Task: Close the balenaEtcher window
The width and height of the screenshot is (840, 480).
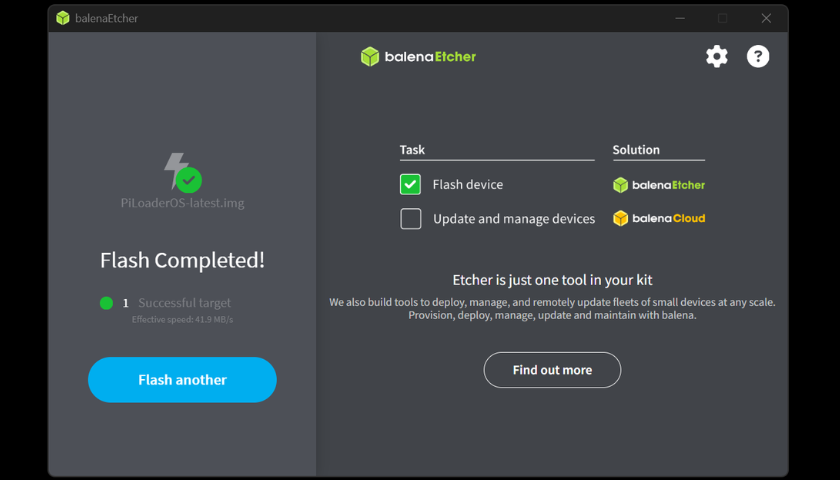Action: (766, 18)
